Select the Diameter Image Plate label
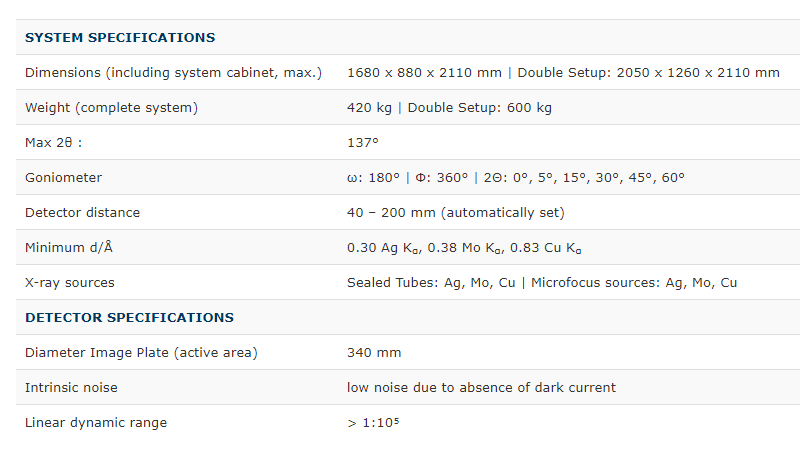 pyautogui.click(x=141, y=353)
